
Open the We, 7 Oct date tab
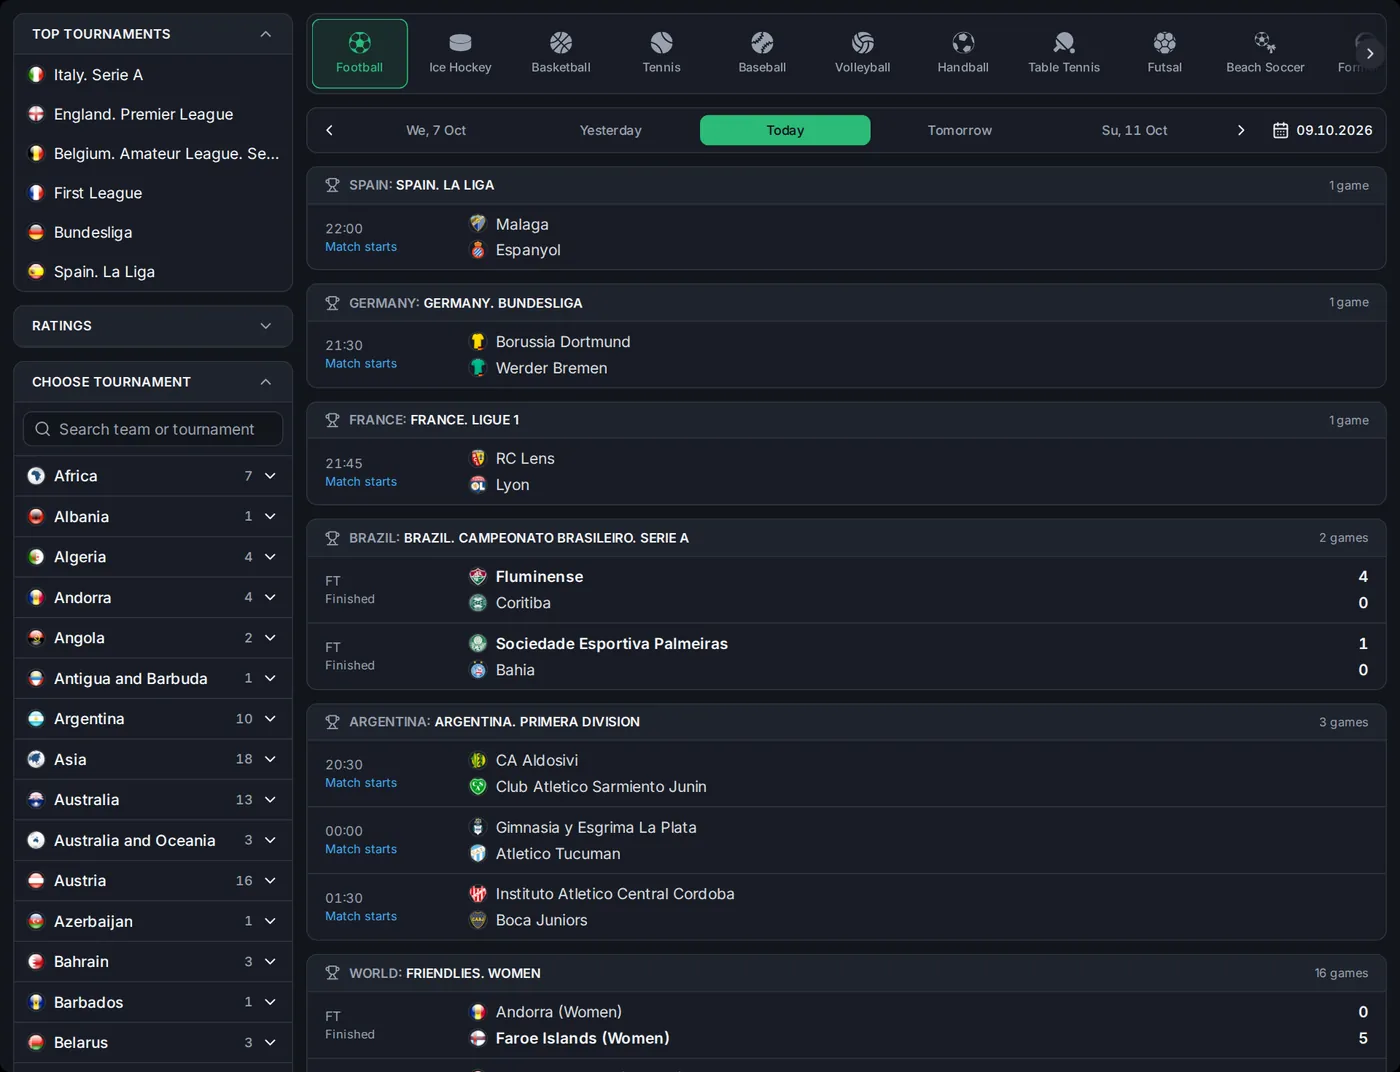[436, 131]
